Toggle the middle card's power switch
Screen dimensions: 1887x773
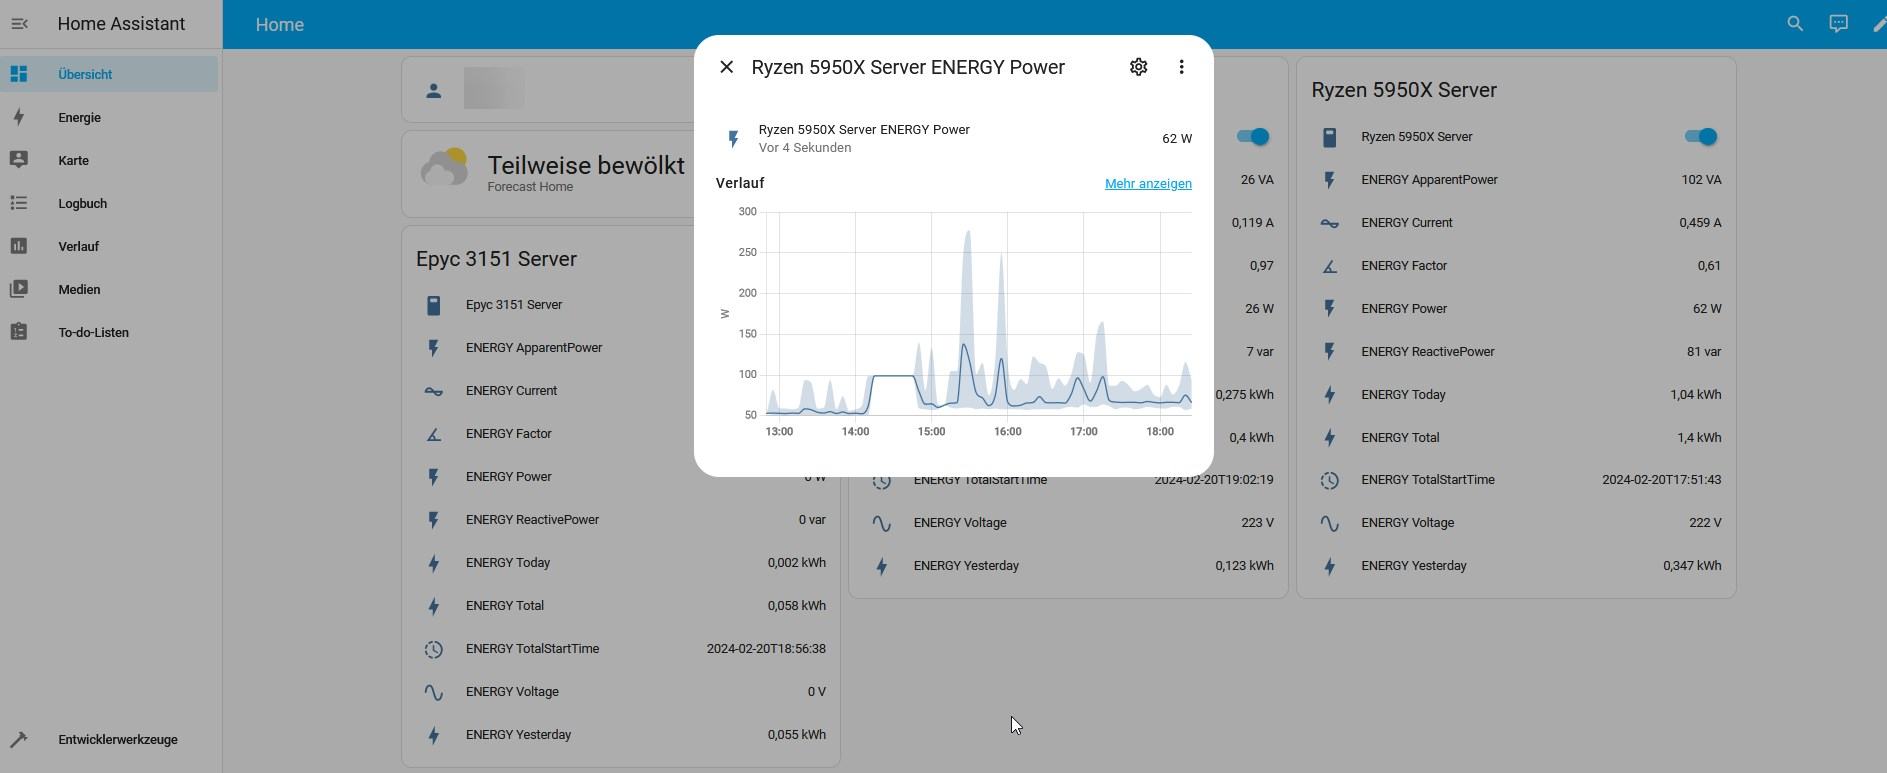(1252, 137)
